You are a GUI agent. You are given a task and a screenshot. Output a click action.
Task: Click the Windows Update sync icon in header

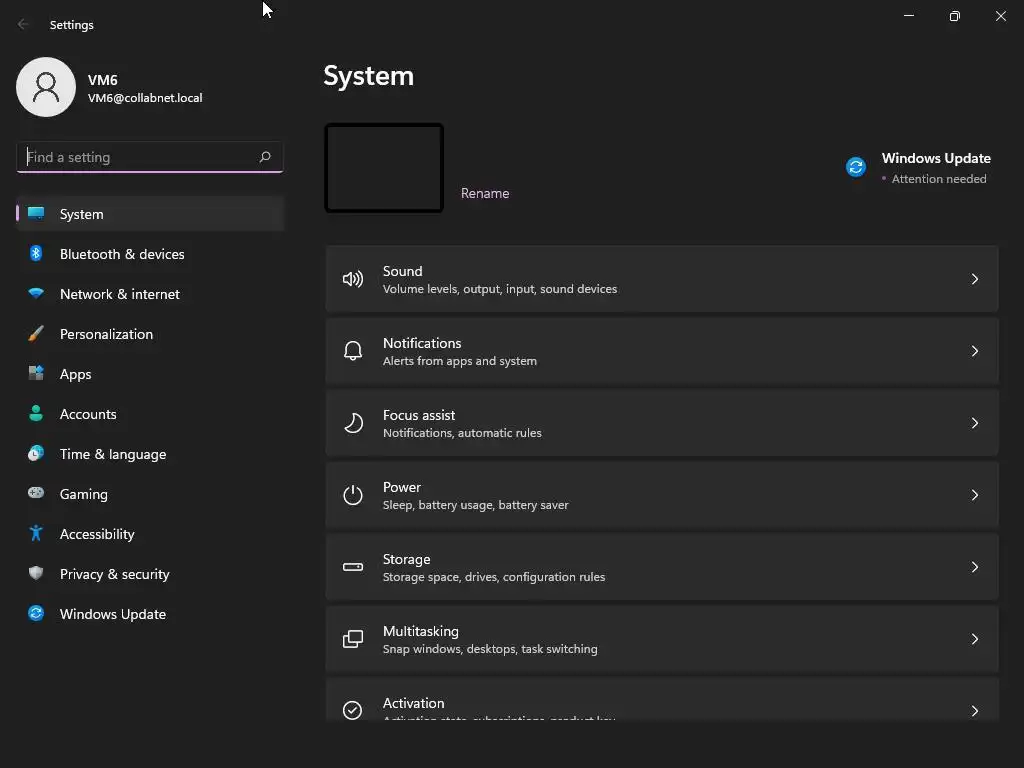point(856,167)
